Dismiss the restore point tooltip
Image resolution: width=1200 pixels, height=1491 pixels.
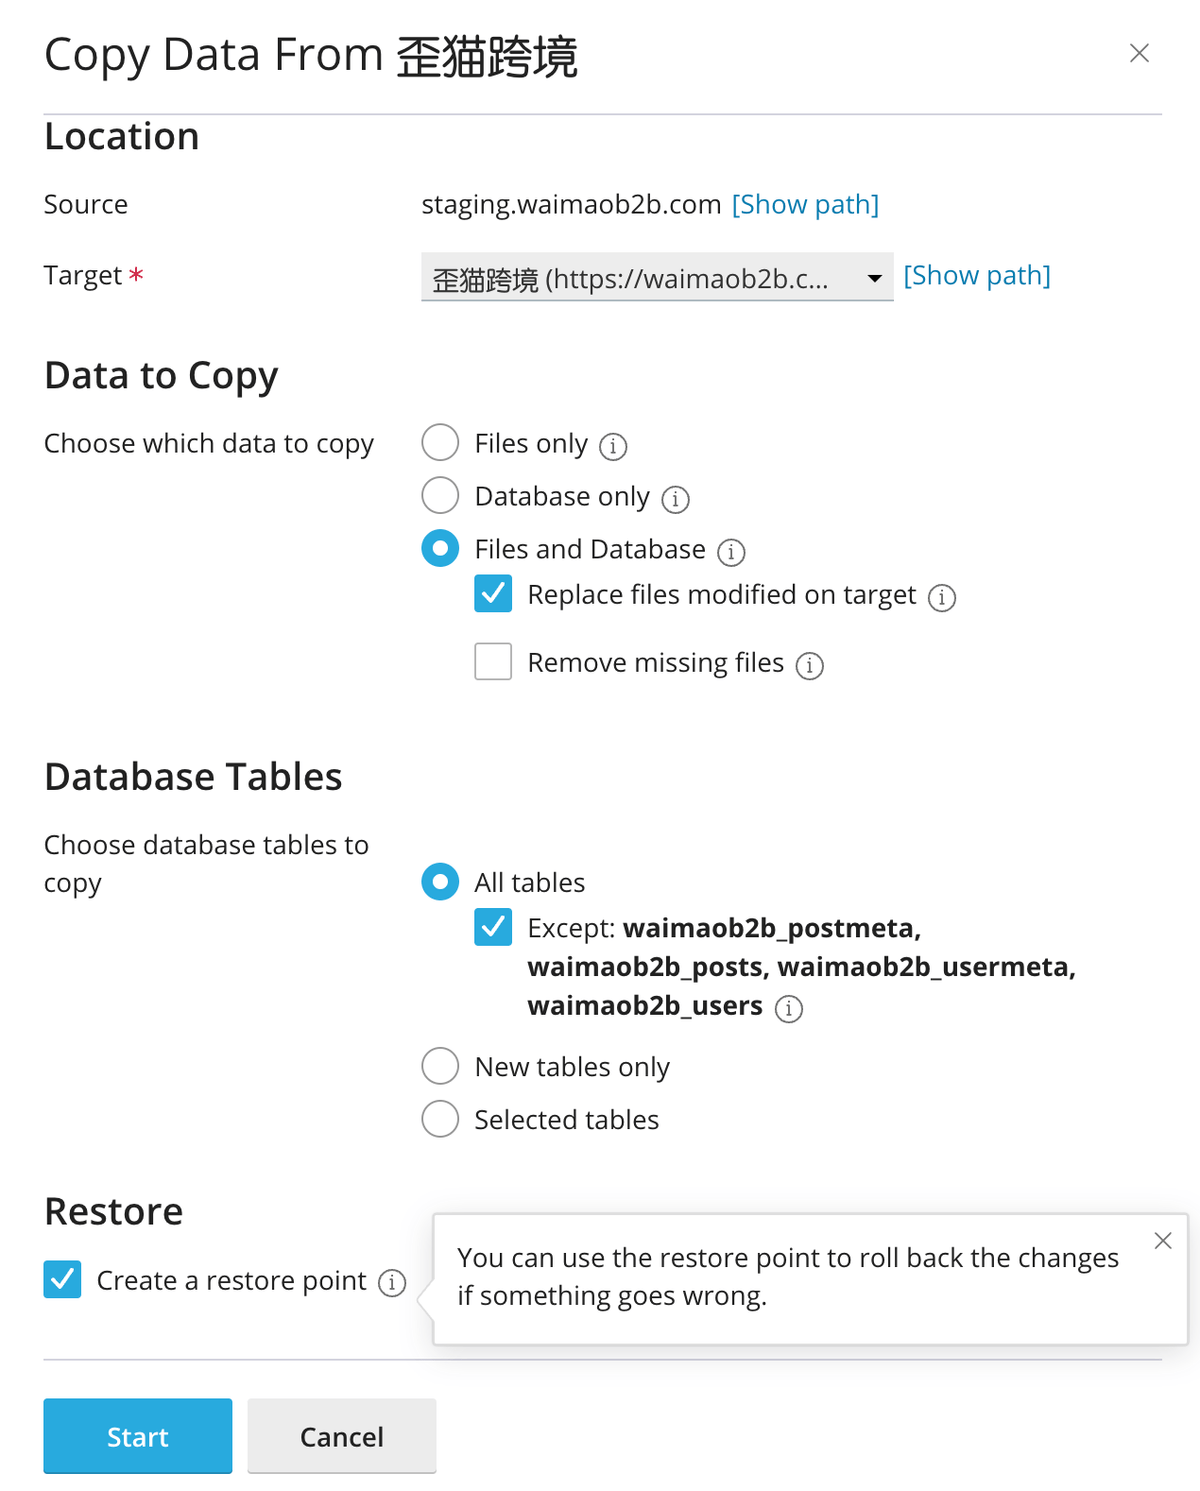[1163, 1240]
